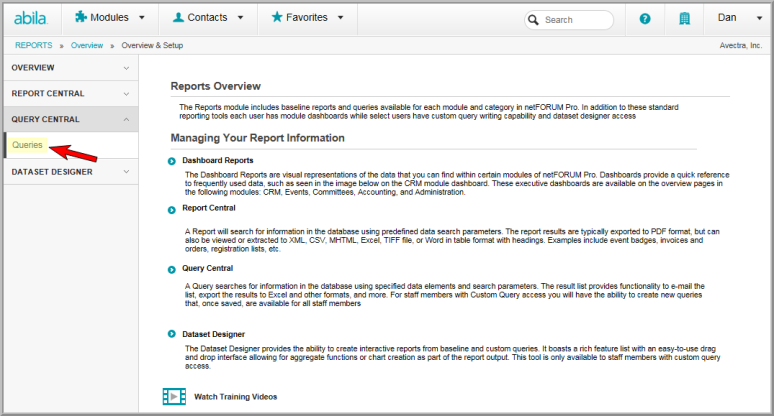The height and width of the screenshot is (416, 774).
Task: Go to Overview breadcrumb link
Action: tap(87, 45)
